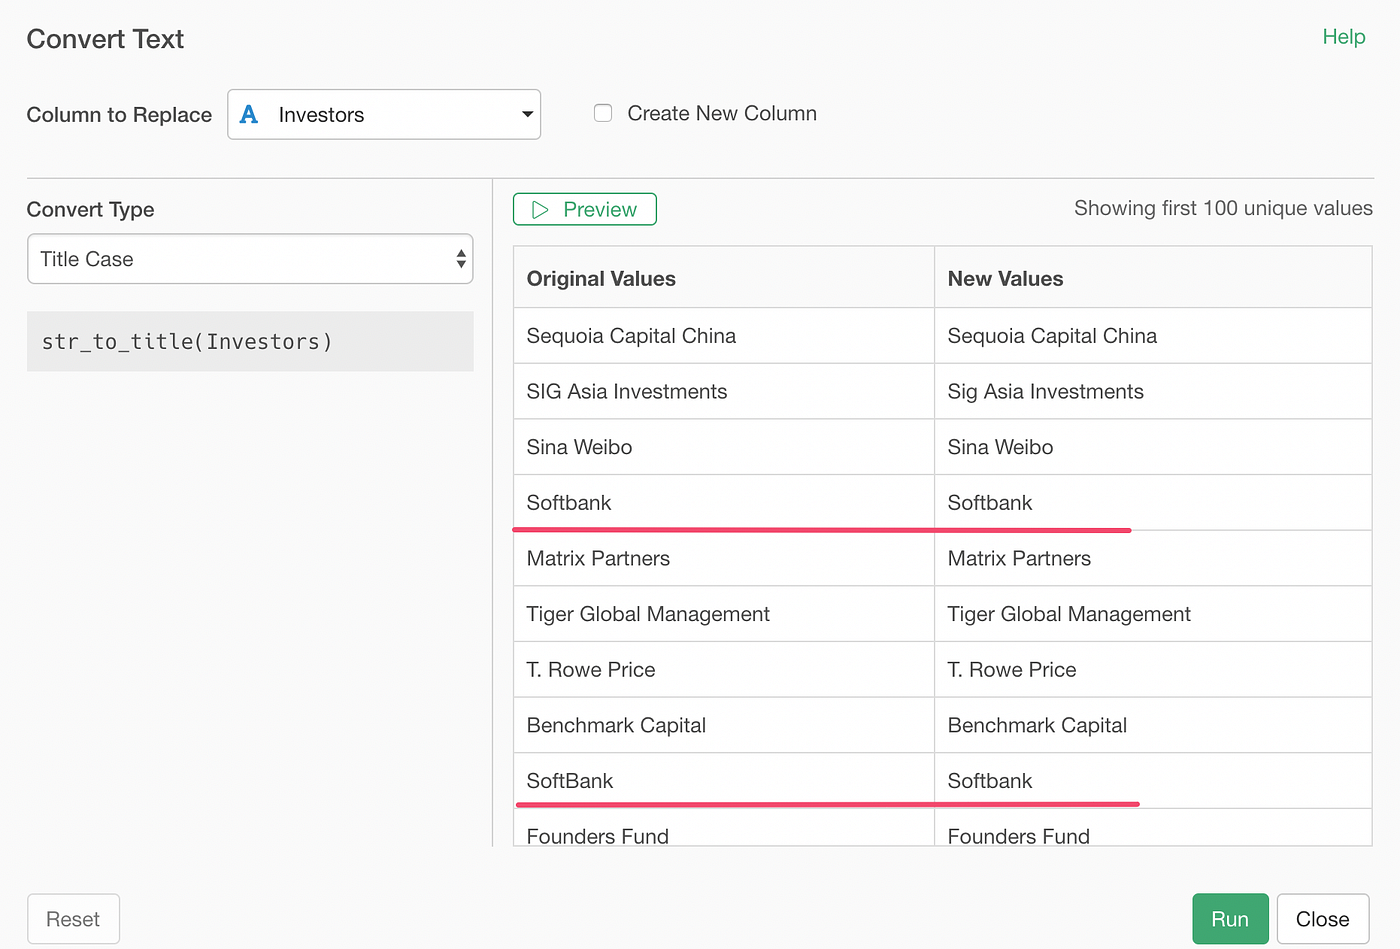1400x949 pixels.
Task: Open the Help link
Action: click(1343, 37)
